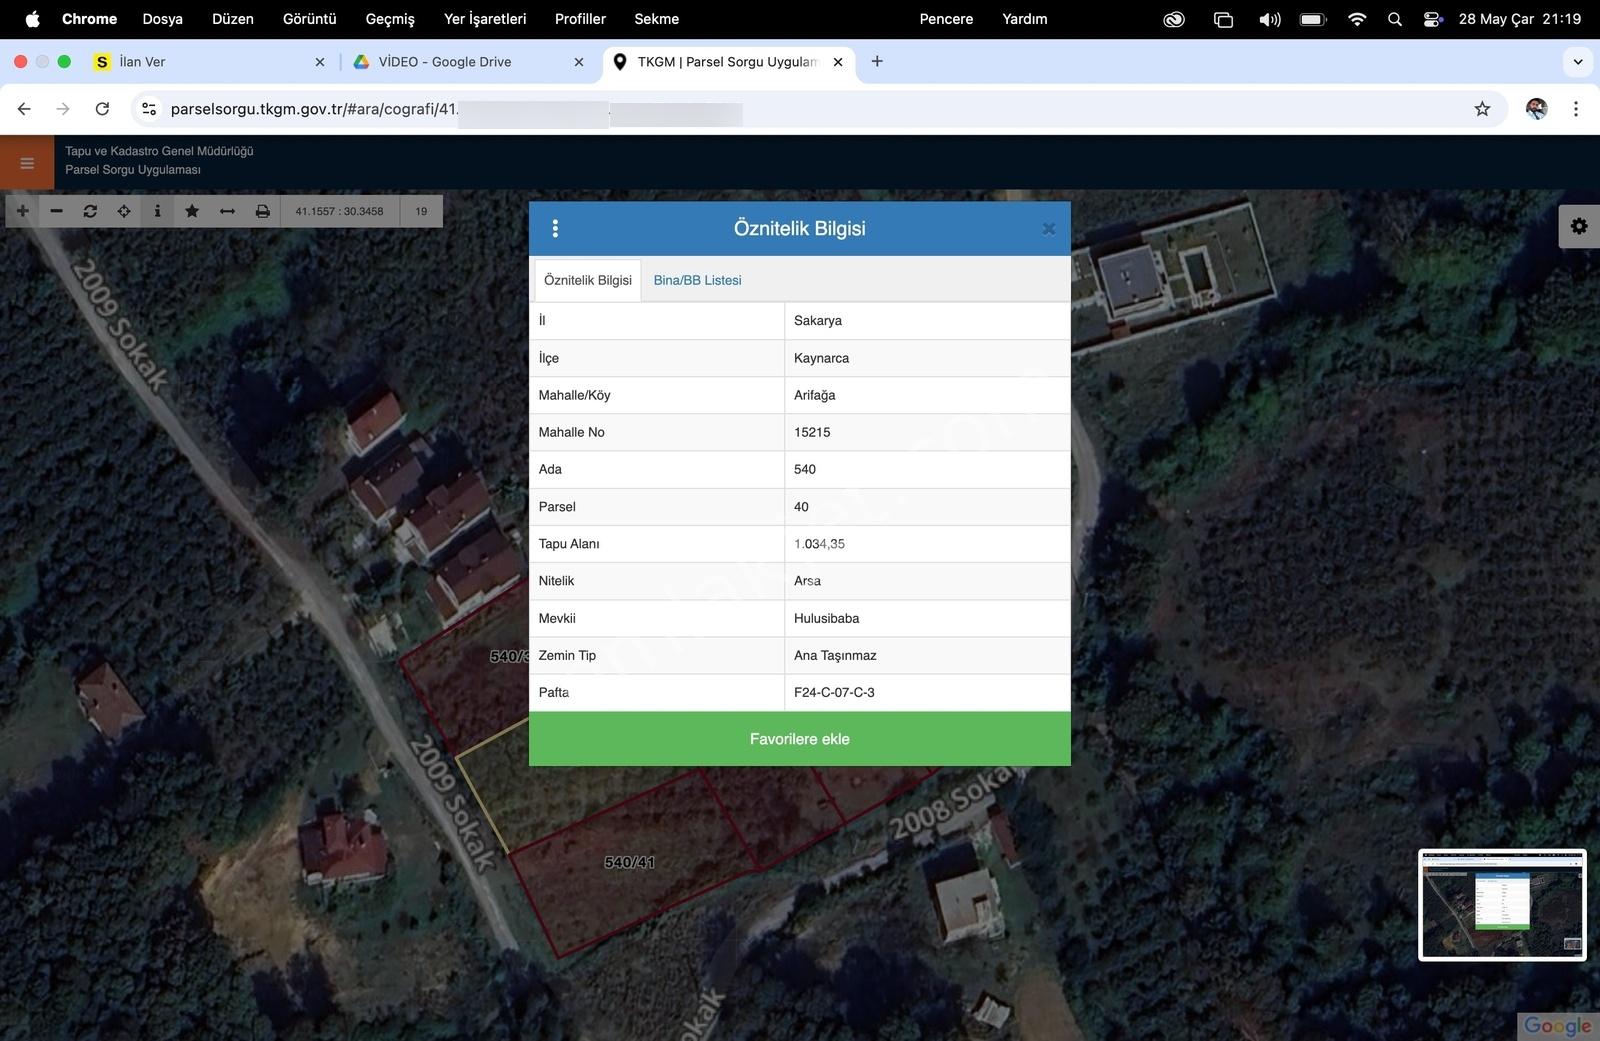Reload the current page
Image resolution: width=1600 pixels, height=1041 pixels.
[x=102, y=109]
